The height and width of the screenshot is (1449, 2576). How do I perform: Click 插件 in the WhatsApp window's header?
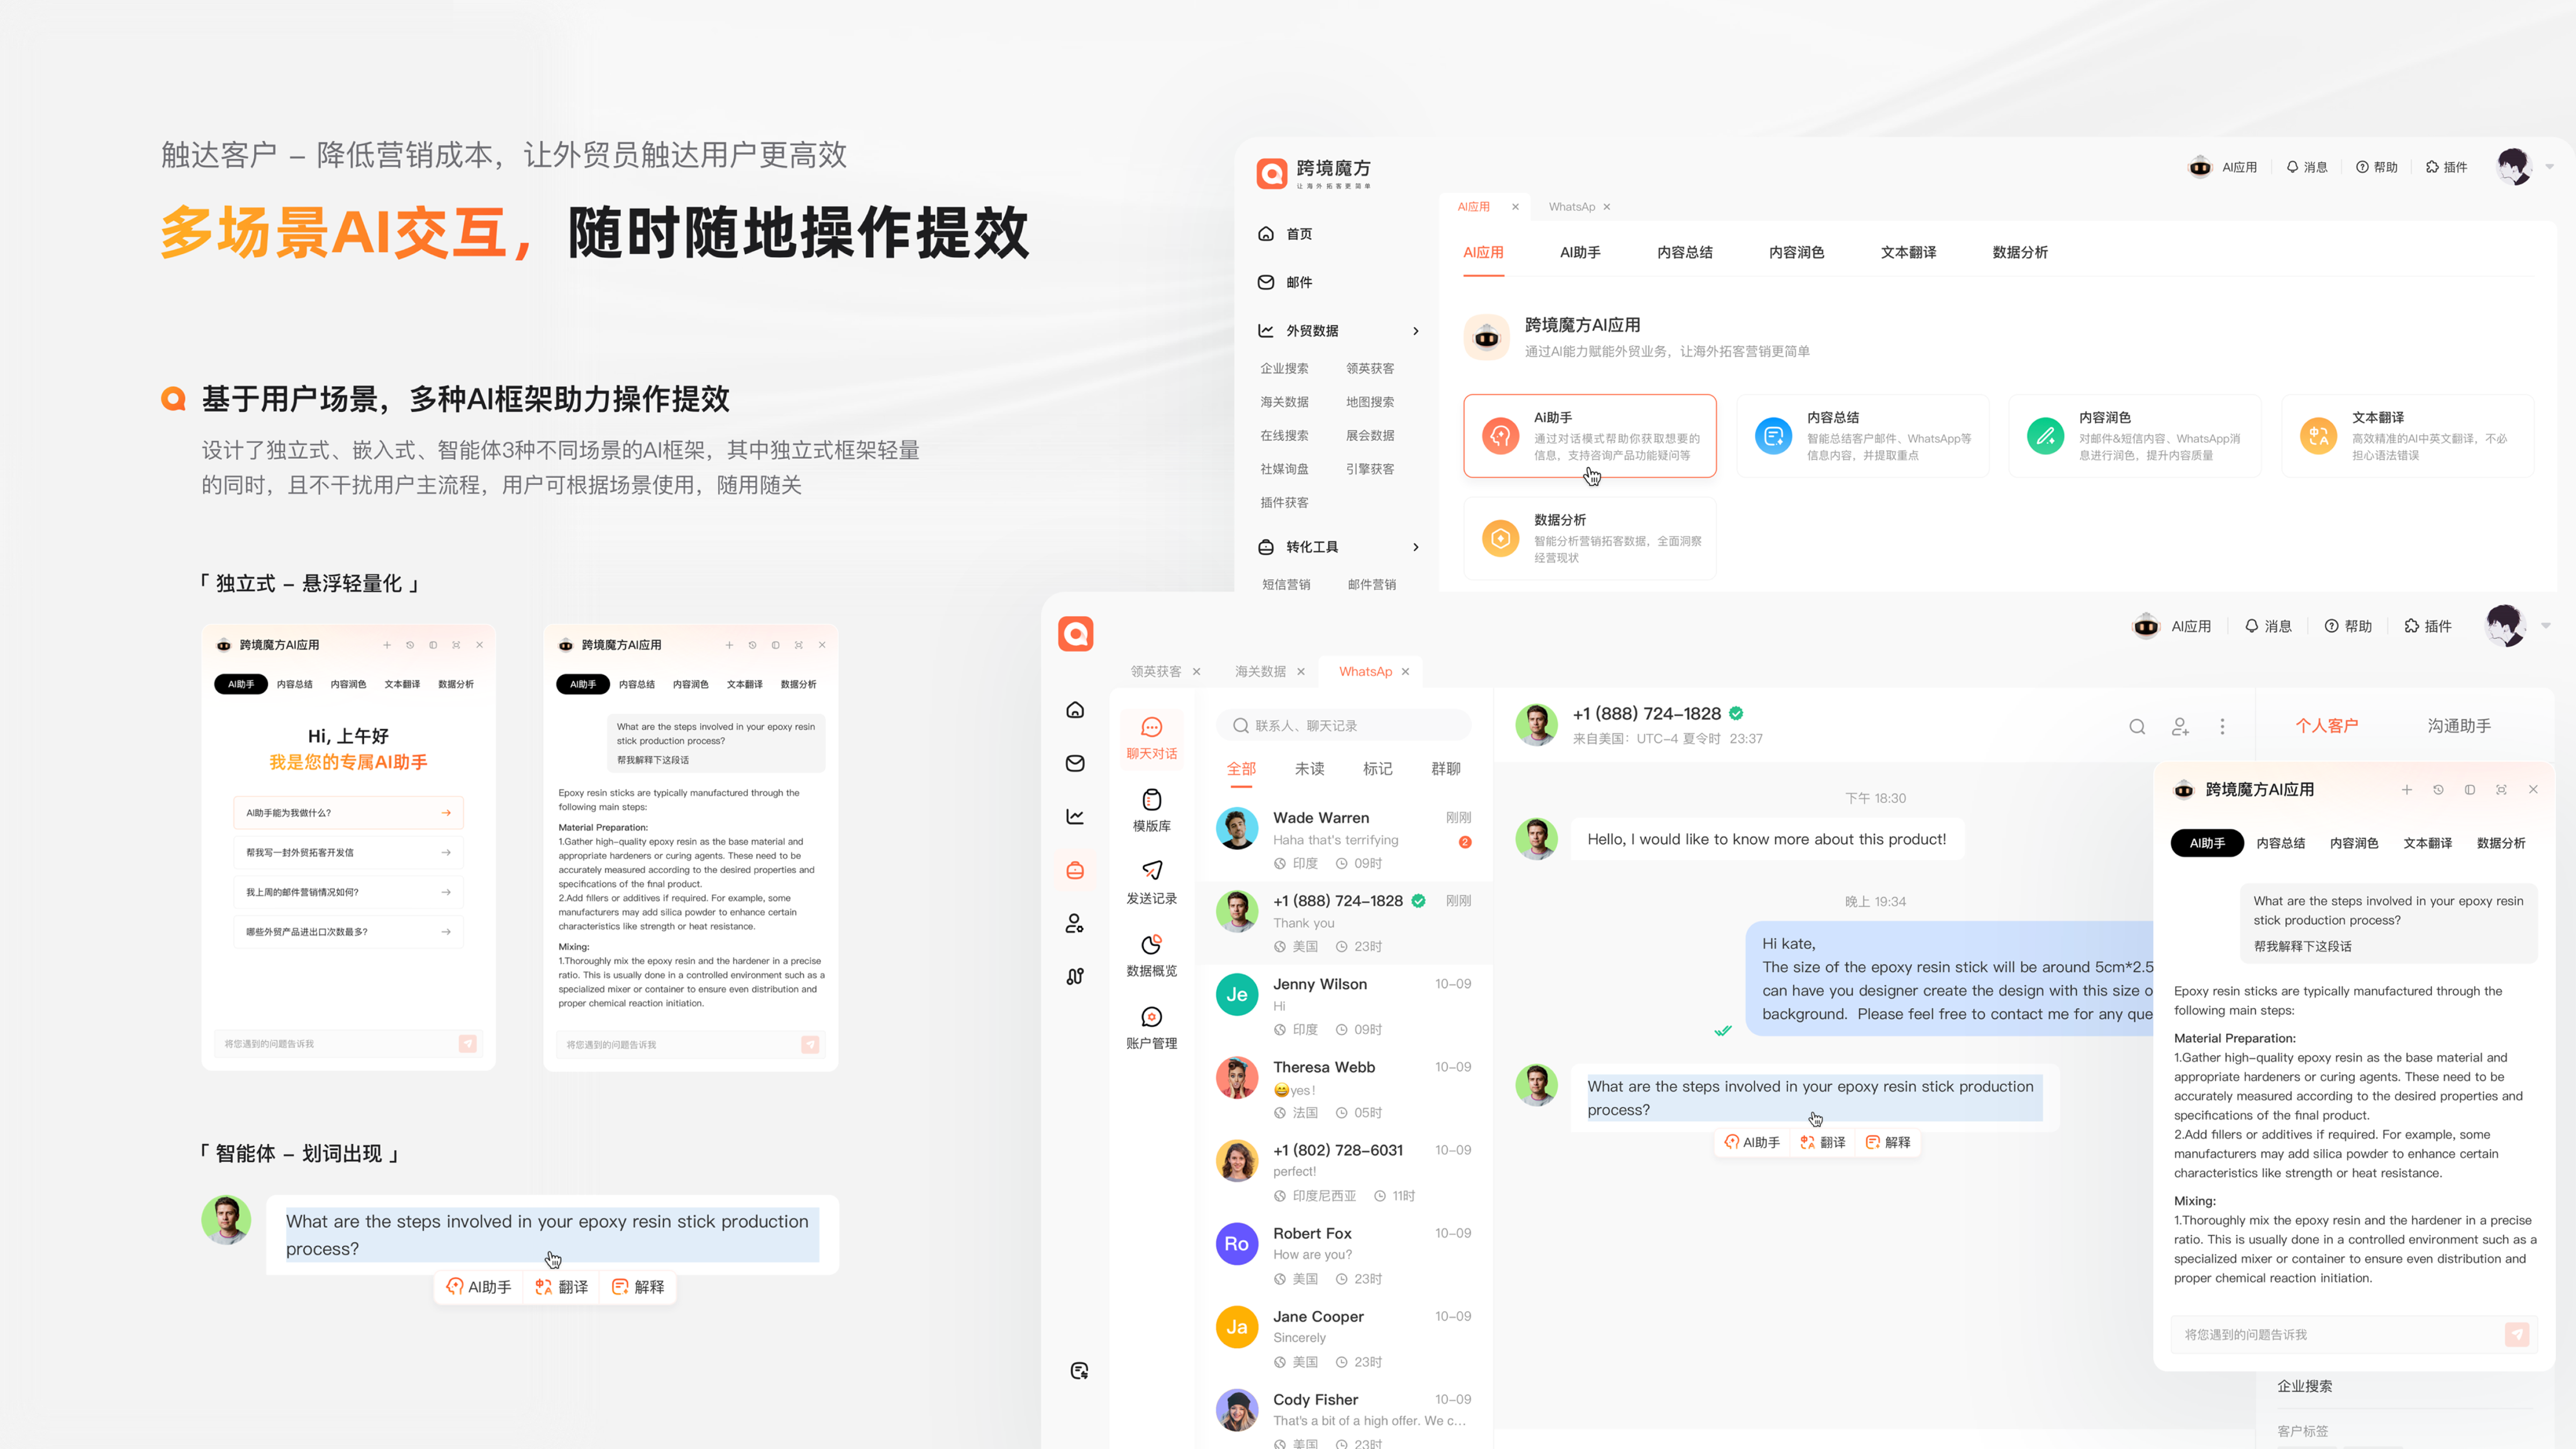(2427, 626)
